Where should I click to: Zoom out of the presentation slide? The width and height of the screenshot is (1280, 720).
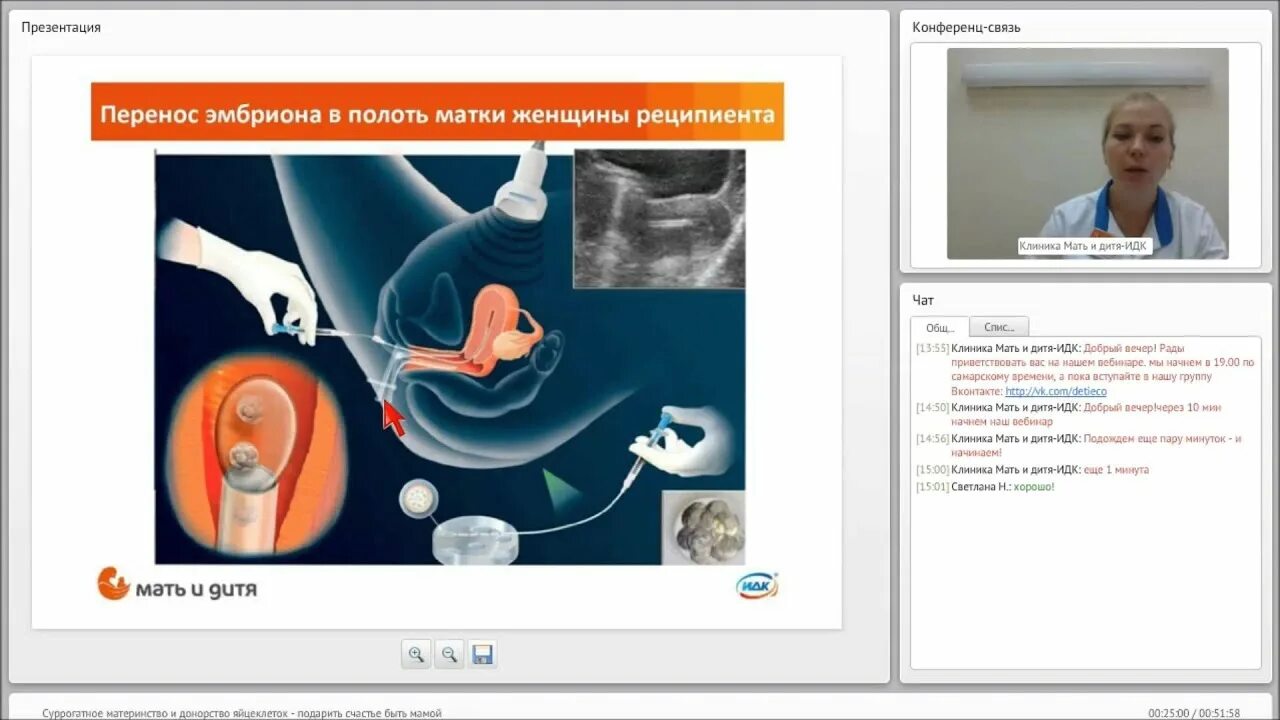click(449, 655)
